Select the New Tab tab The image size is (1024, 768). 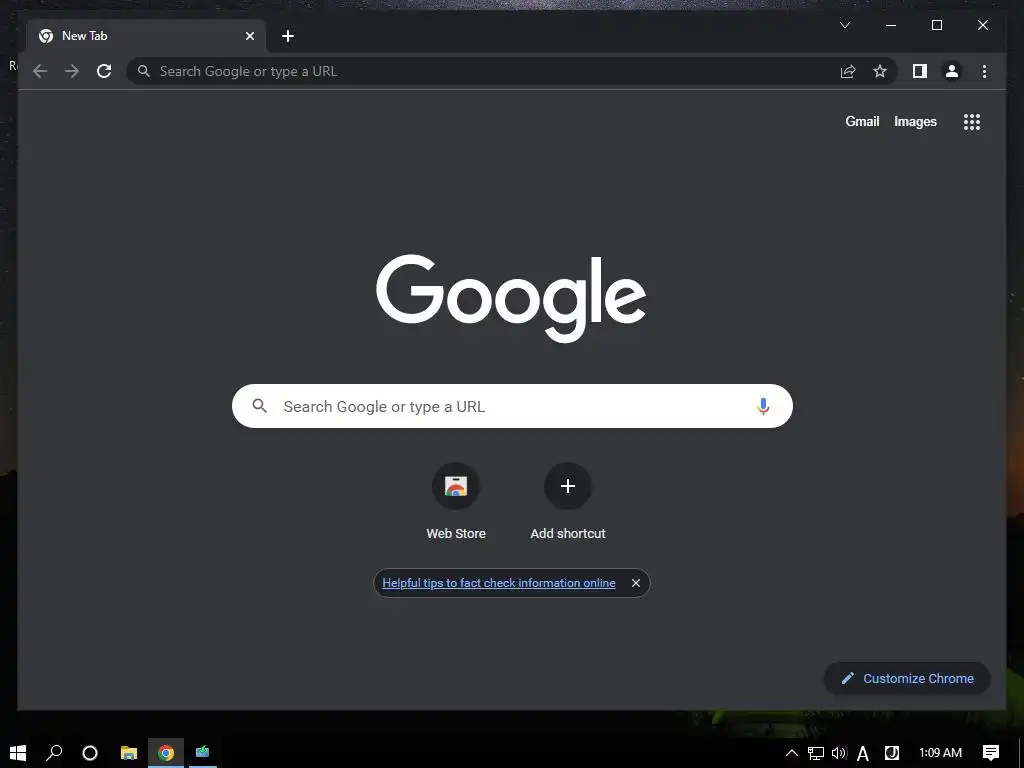pyautogui.click(x=146, y=36)
